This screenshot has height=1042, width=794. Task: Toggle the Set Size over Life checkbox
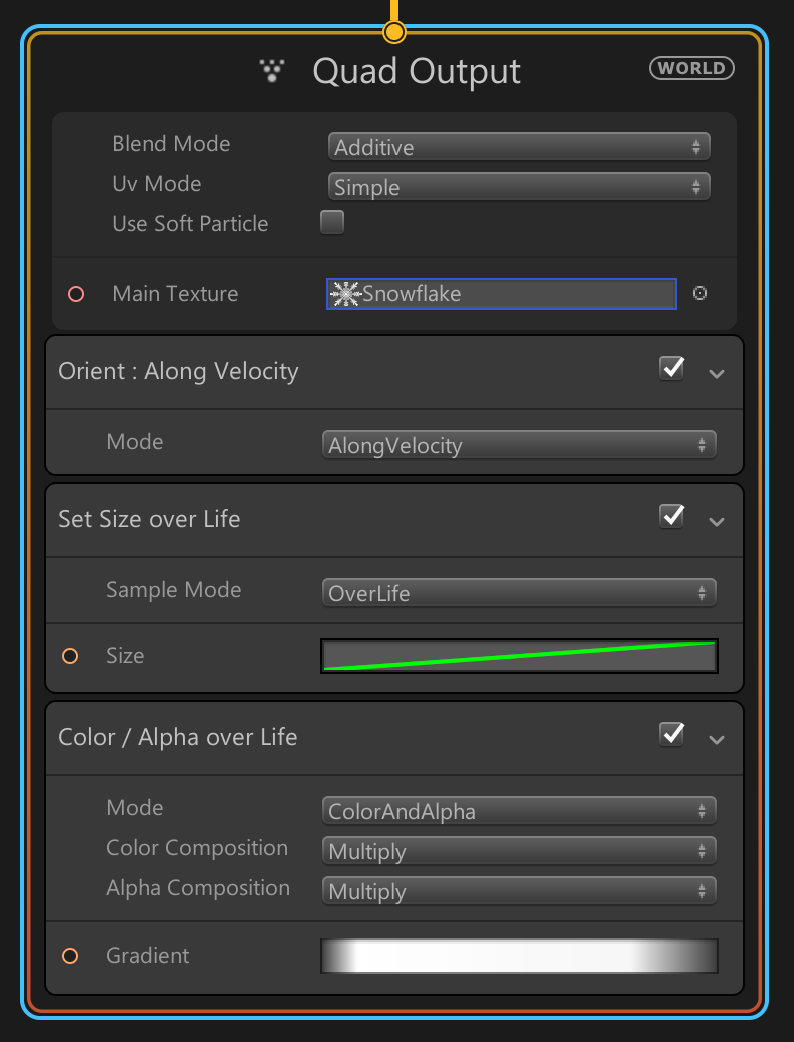click(x=672, y=516)
